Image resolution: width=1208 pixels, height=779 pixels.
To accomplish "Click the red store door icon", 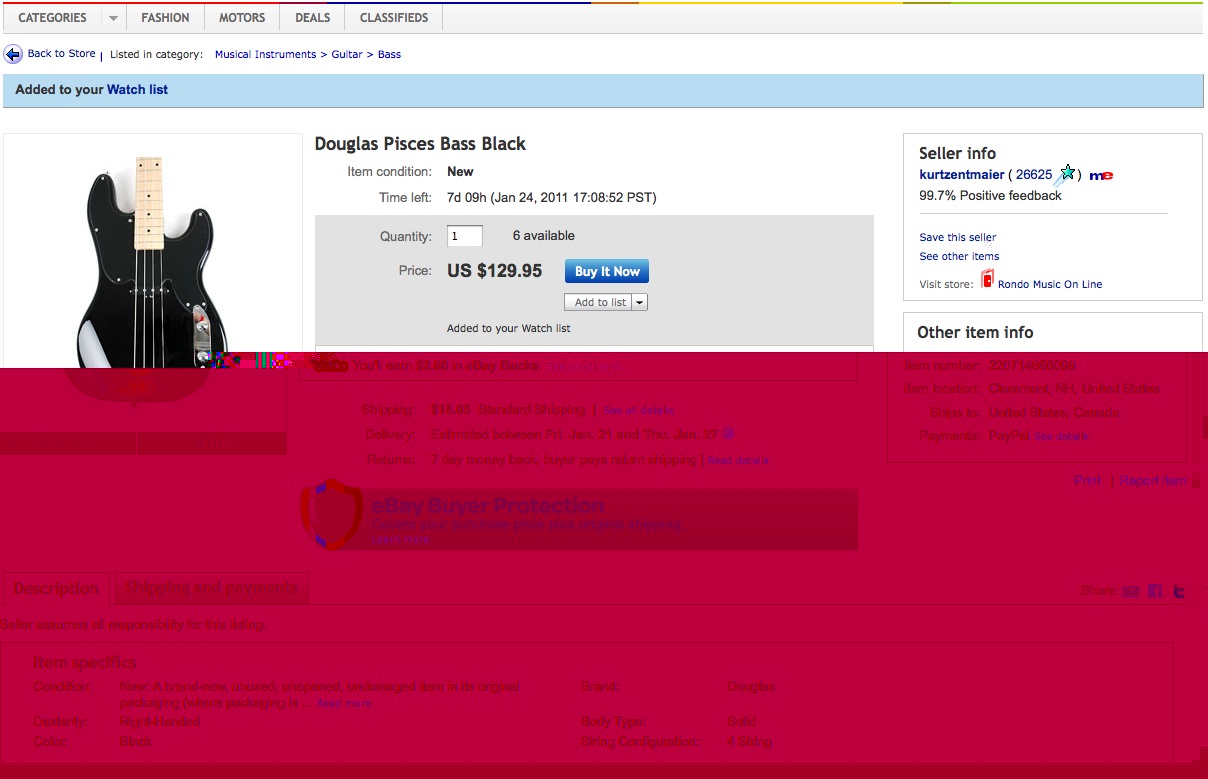I will [987, 279].
